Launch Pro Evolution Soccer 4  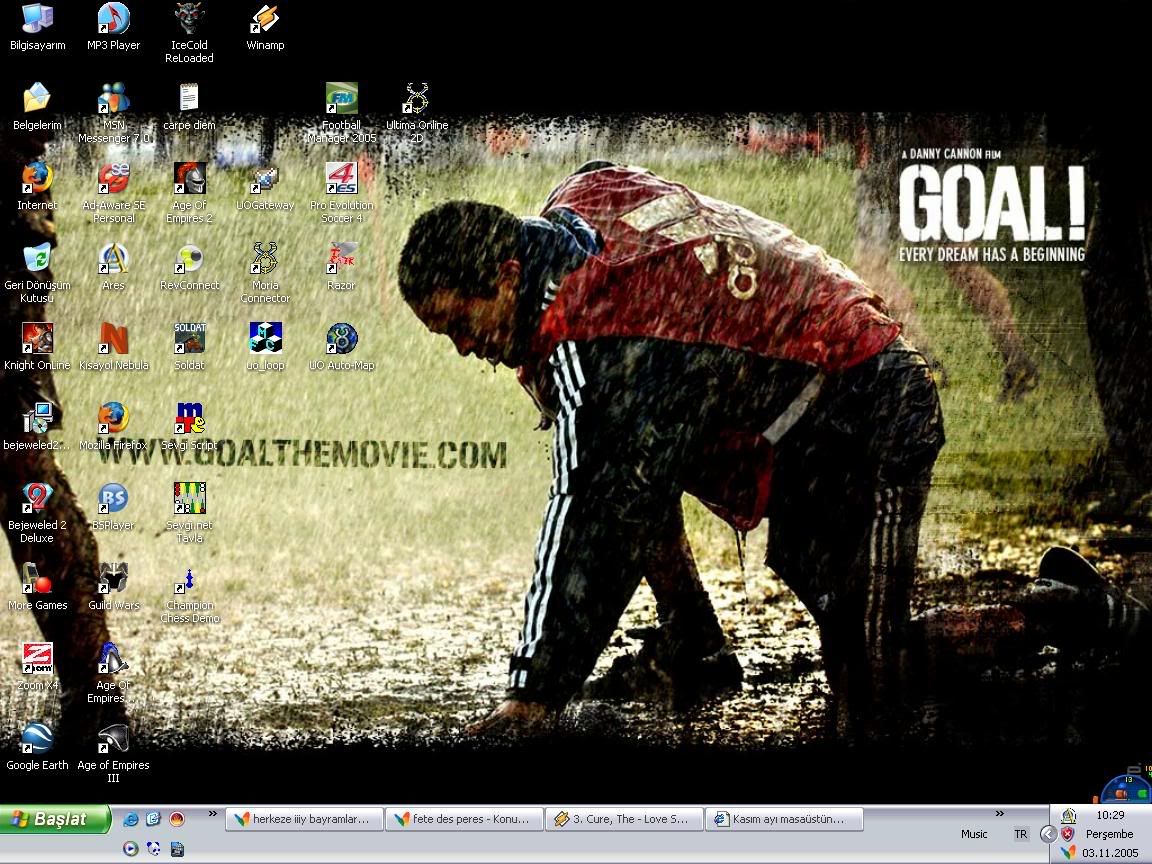(342, 193)
